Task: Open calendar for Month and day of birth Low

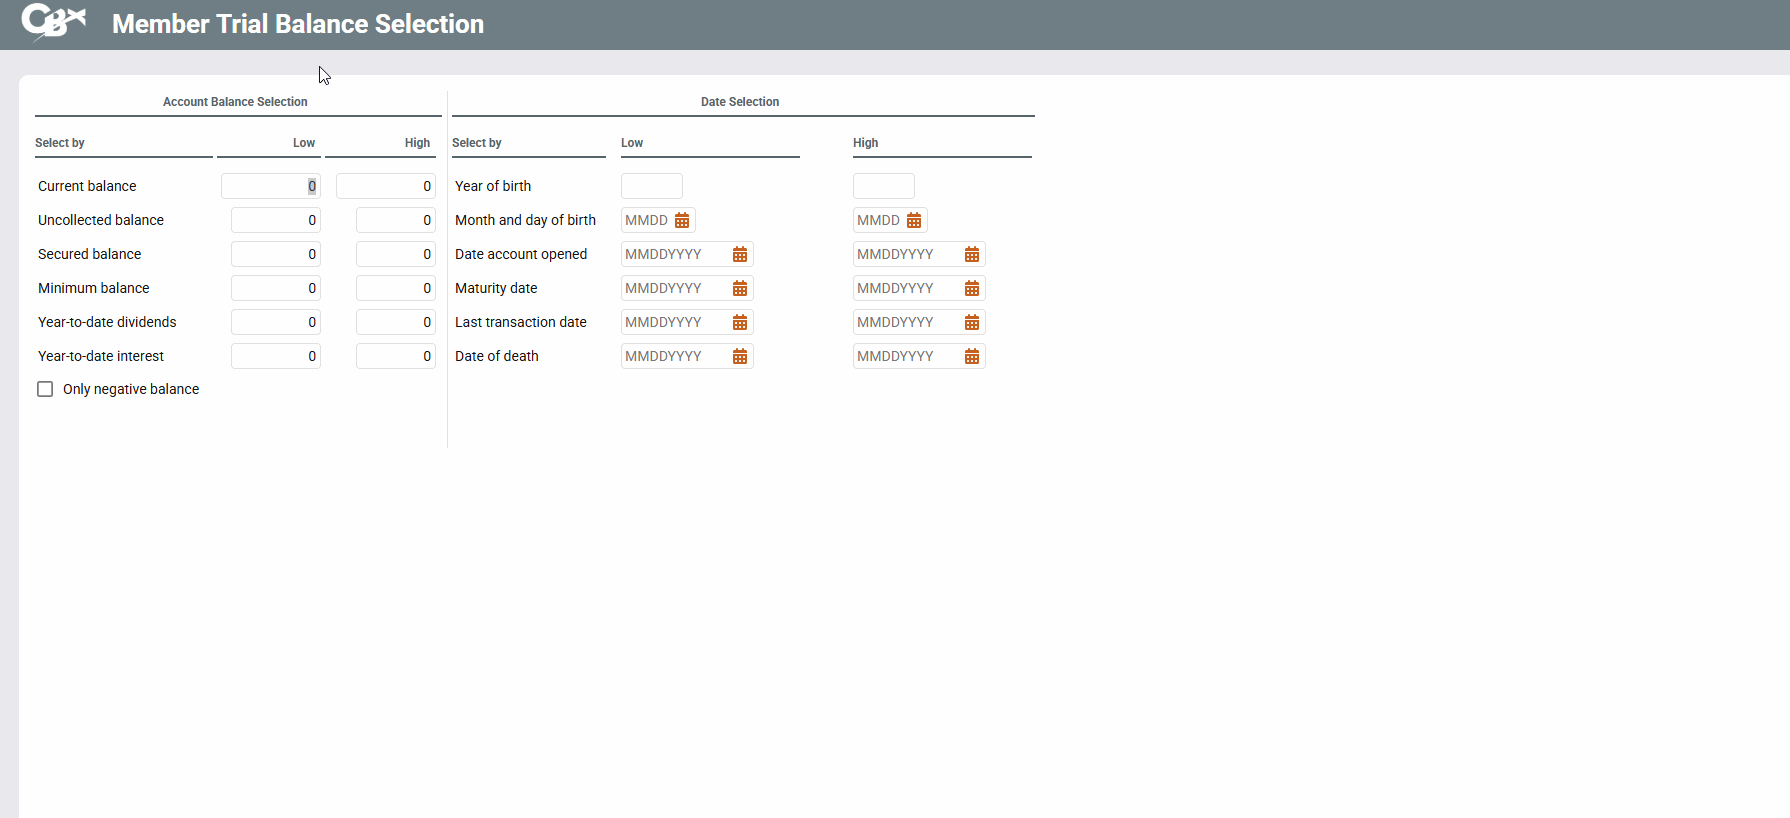Action: coord(682,220)
